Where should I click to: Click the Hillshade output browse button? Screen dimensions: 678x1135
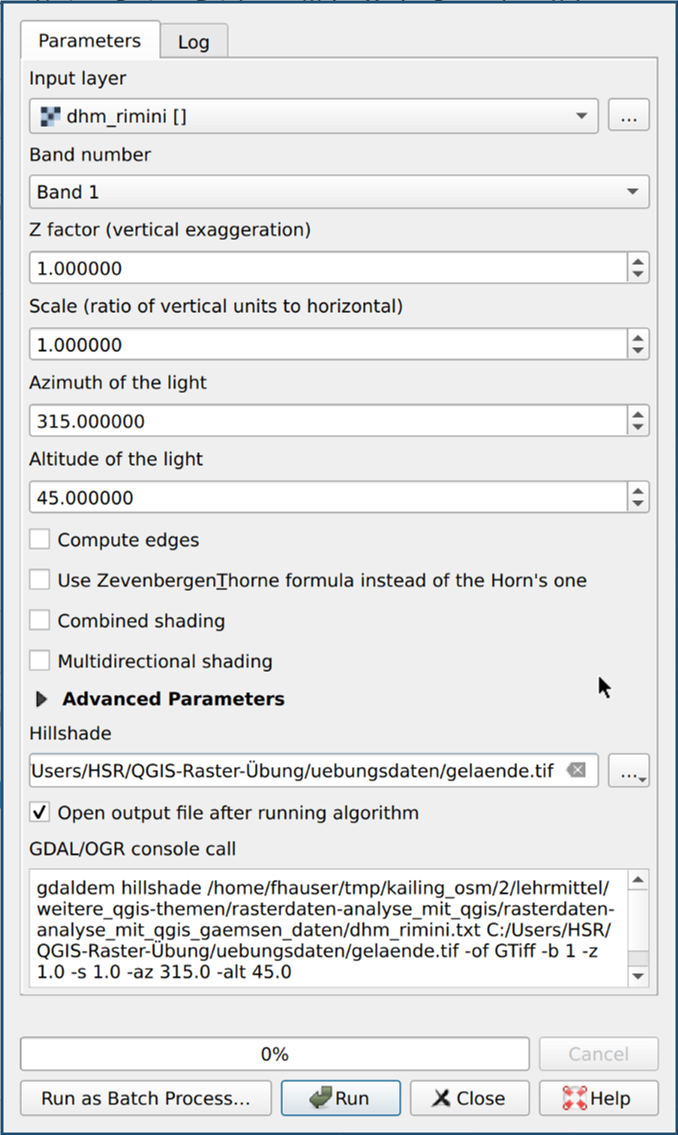[628, 771]
